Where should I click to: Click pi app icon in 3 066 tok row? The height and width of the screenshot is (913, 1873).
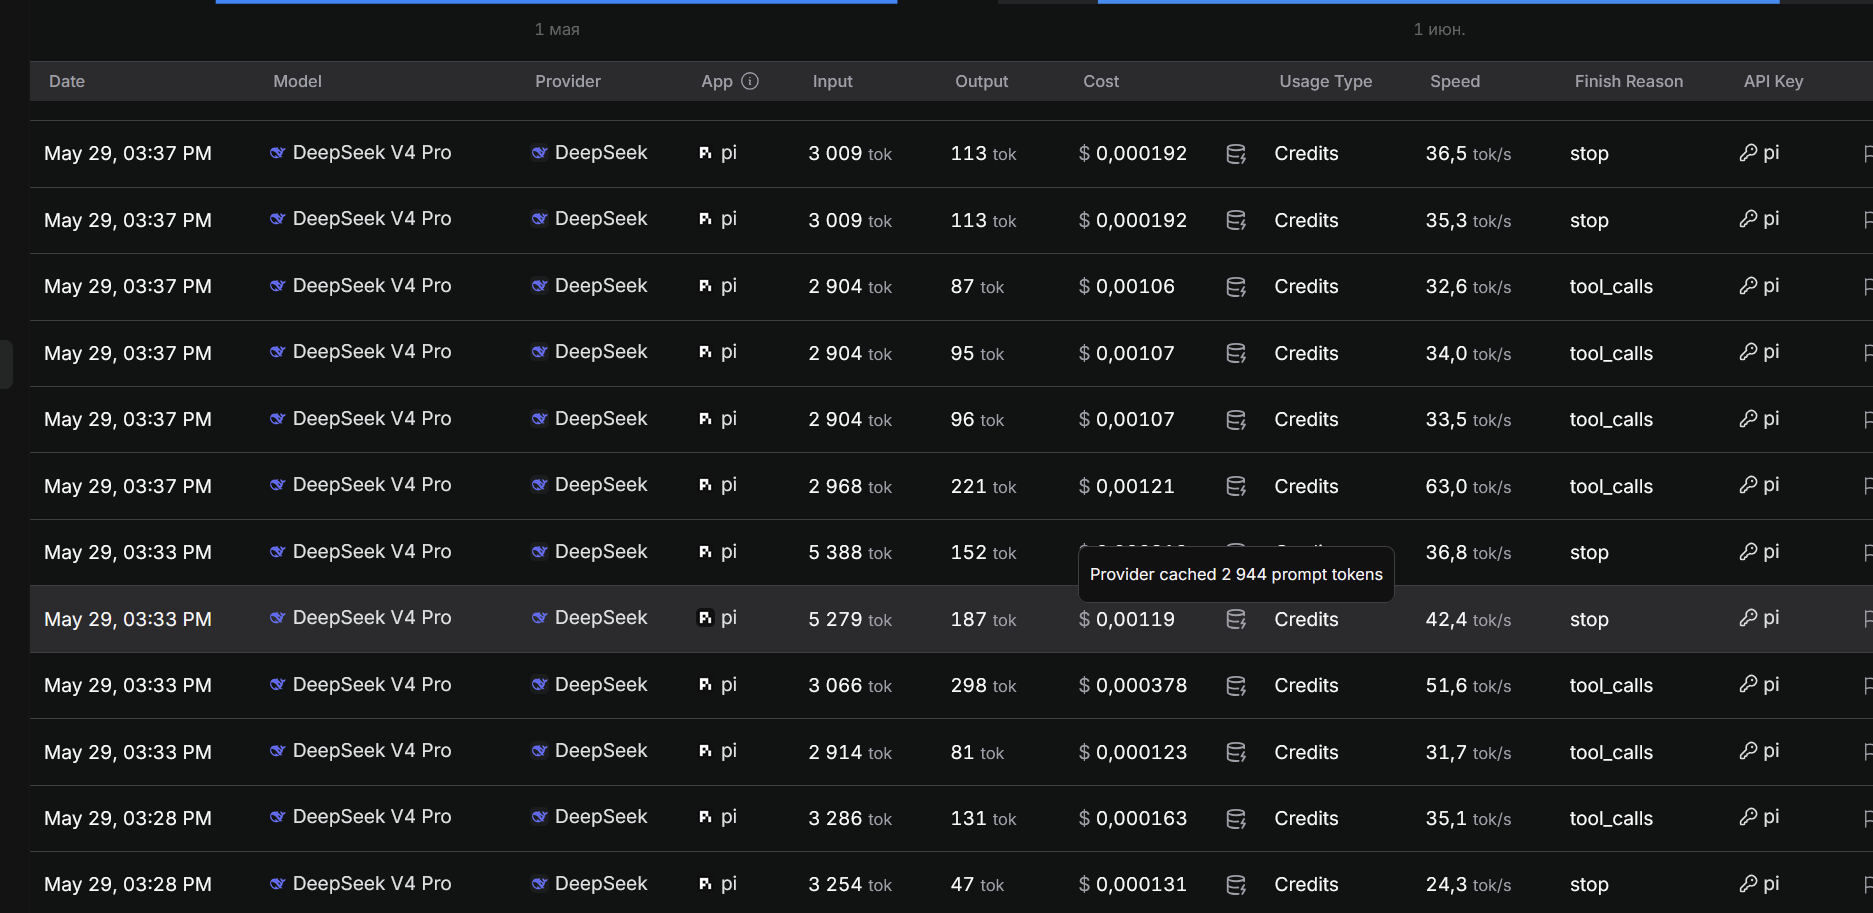[x=705, y=685]
